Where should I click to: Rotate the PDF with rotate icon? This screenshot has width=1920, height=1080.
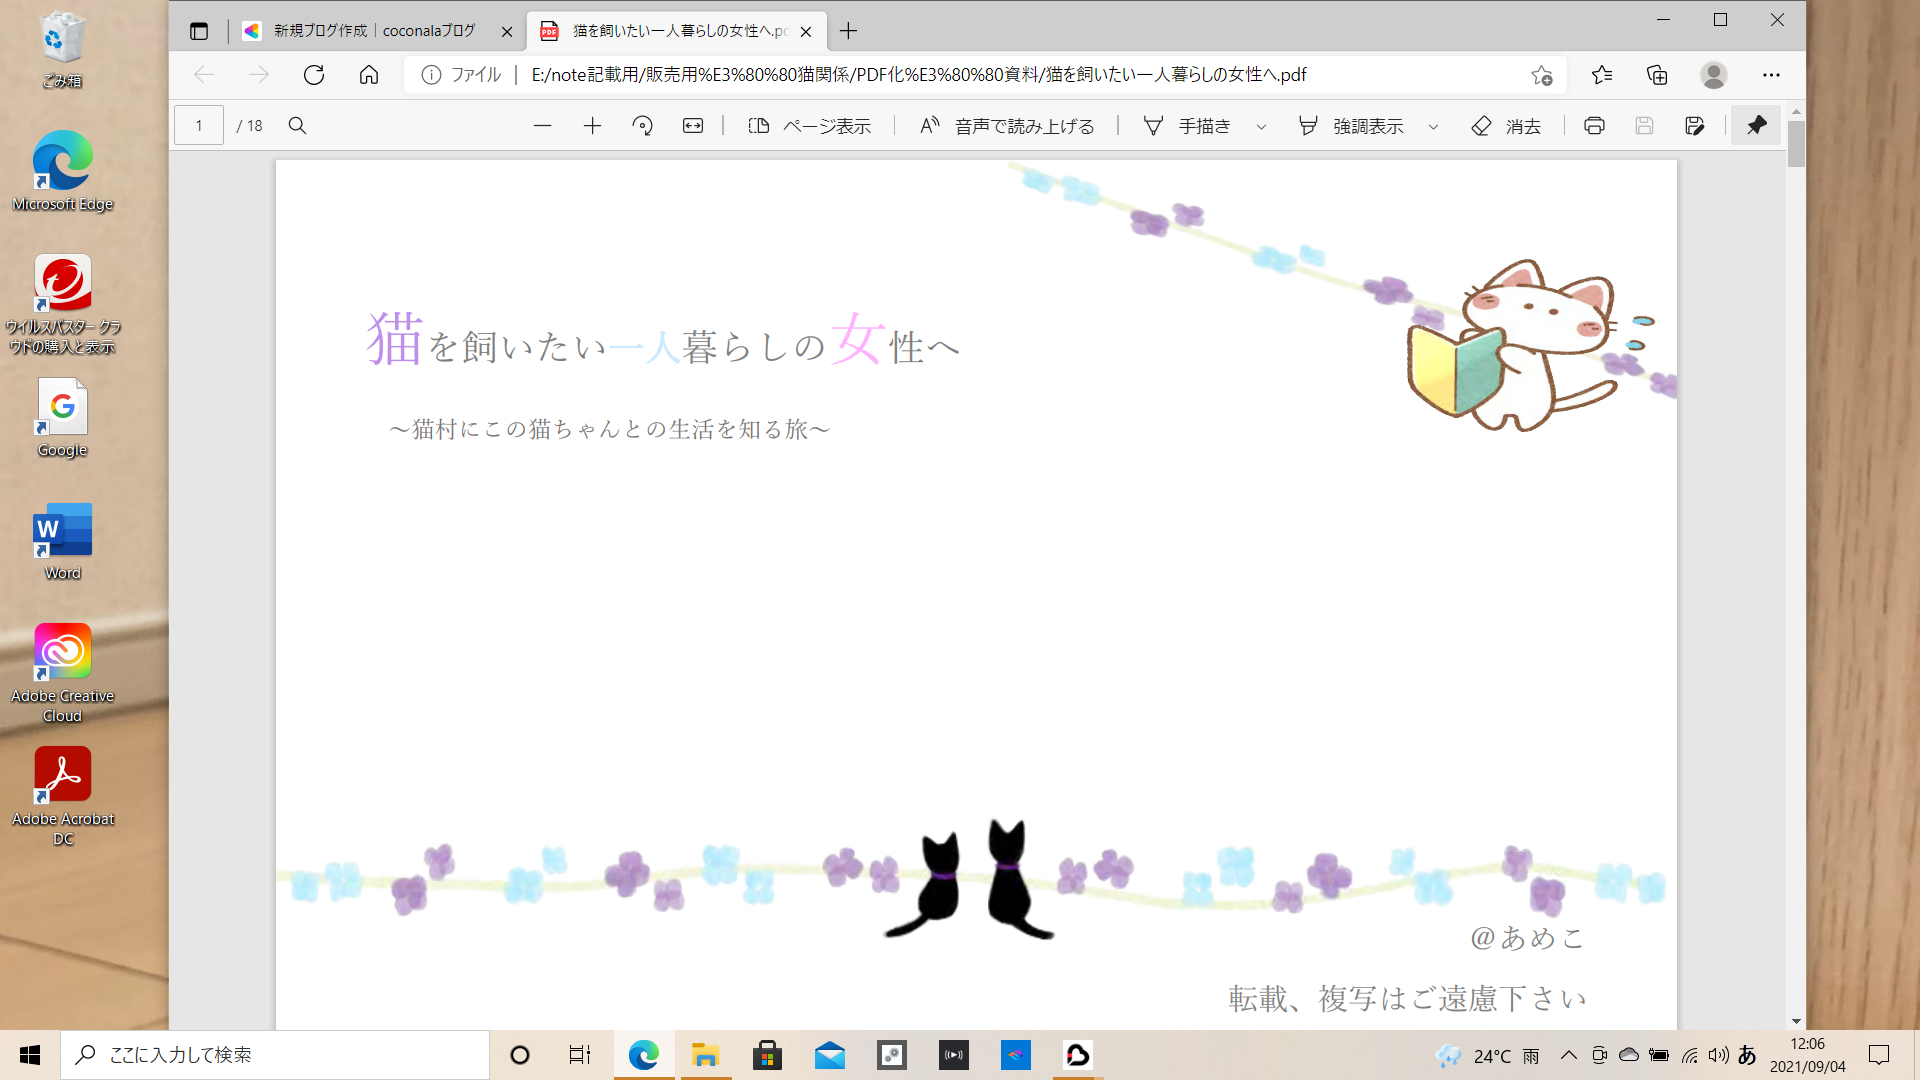642,126
